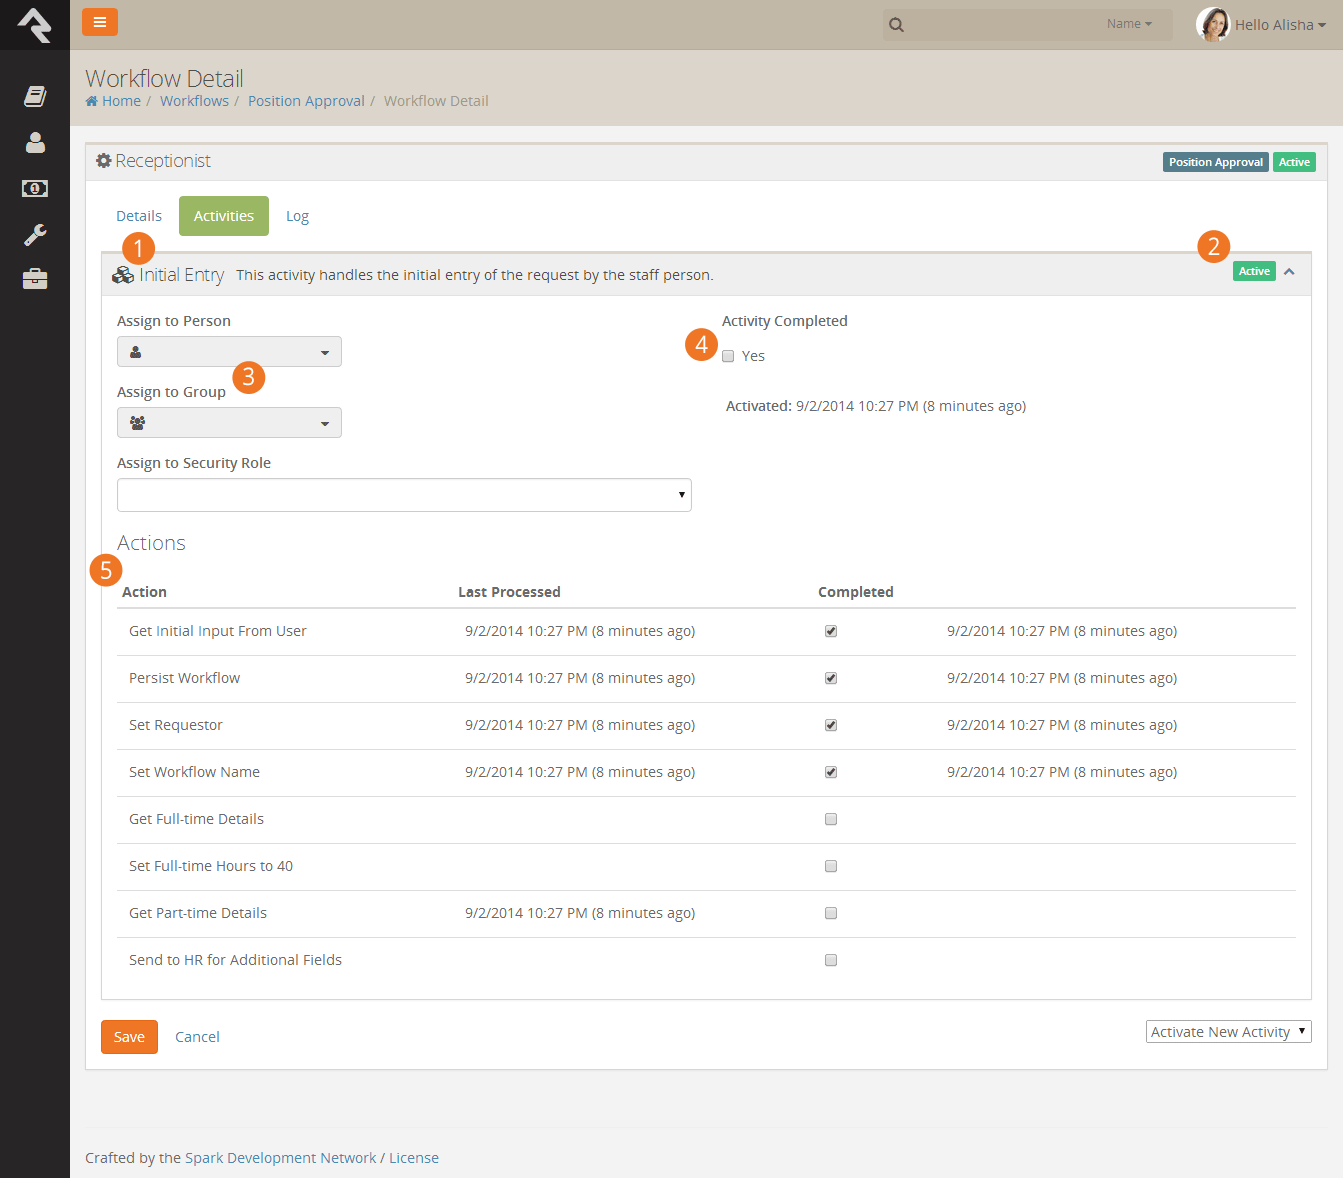The image size is (1343, 1178).
Task: Click the search magnifier icon
Action: tap(896, 25)
